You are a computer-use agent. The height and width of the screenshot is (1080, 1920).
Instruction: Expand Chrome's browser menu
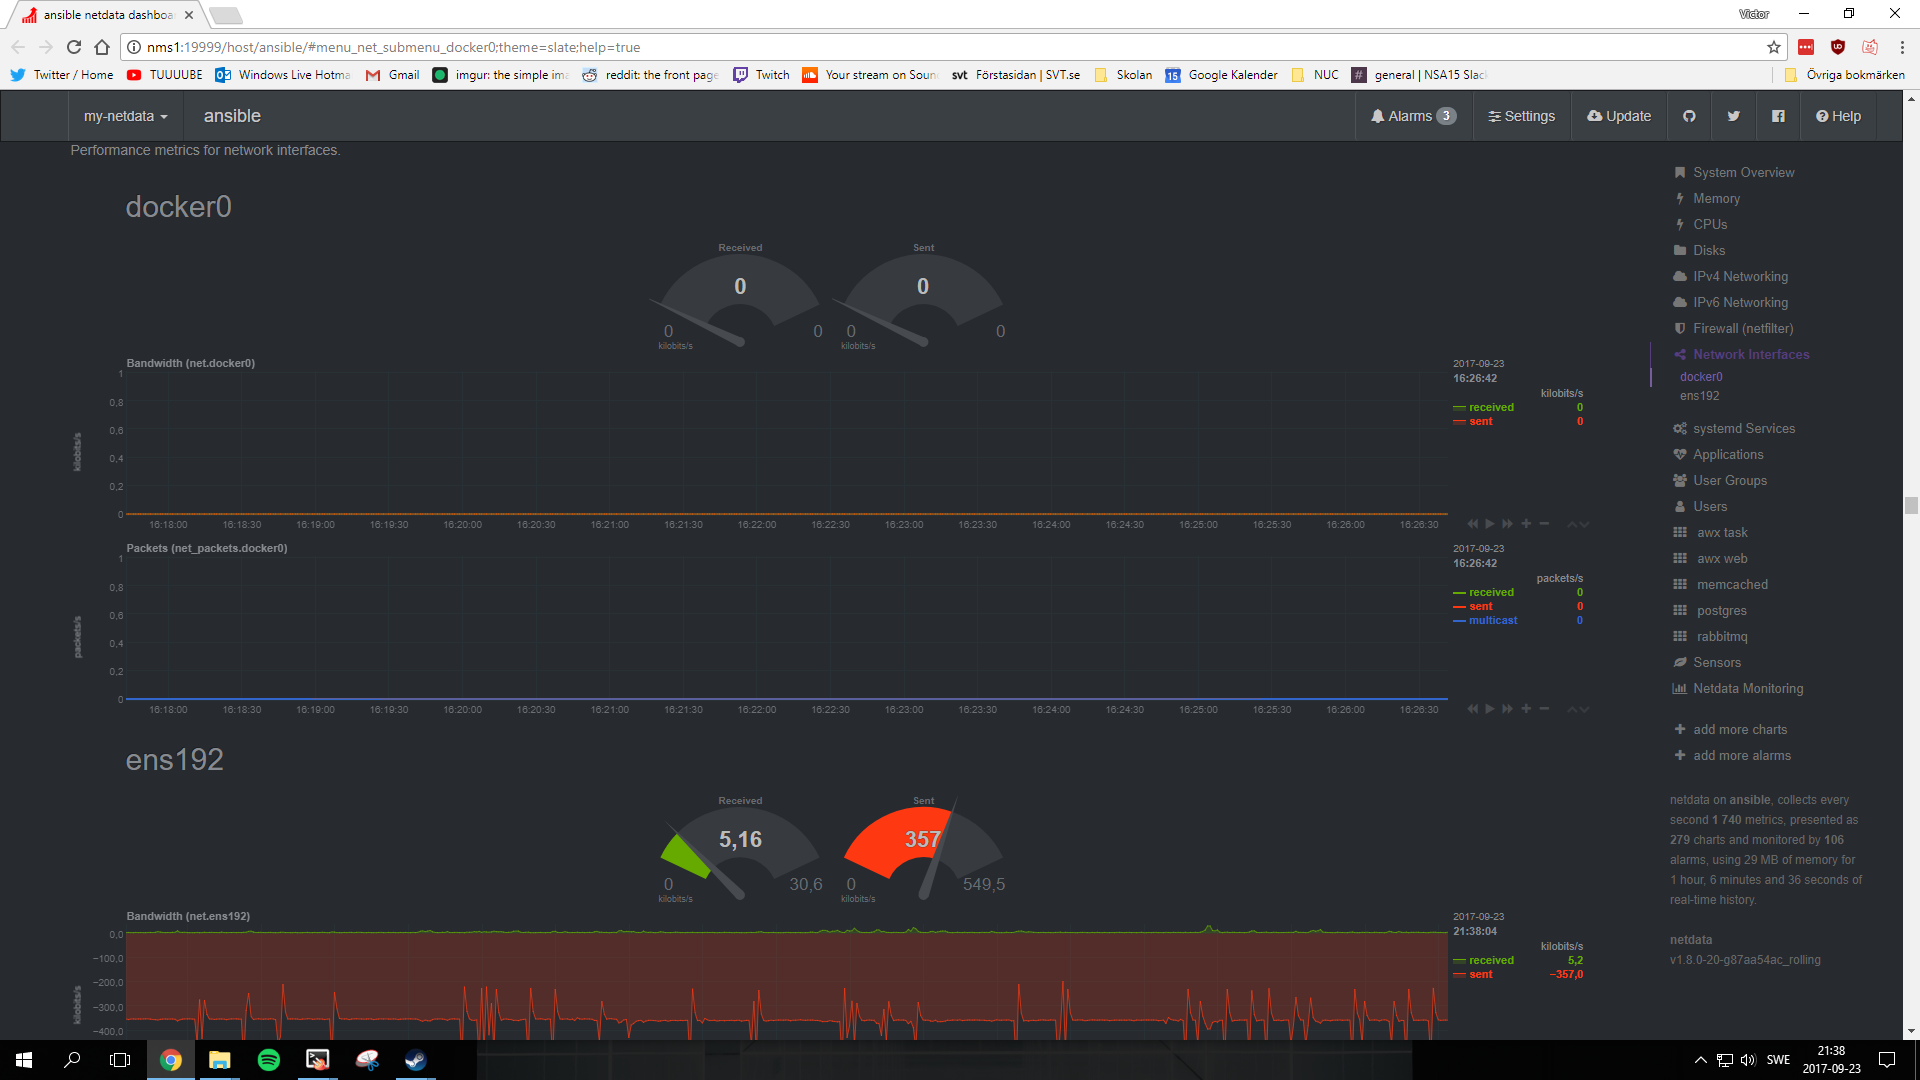click(1902, 47)
